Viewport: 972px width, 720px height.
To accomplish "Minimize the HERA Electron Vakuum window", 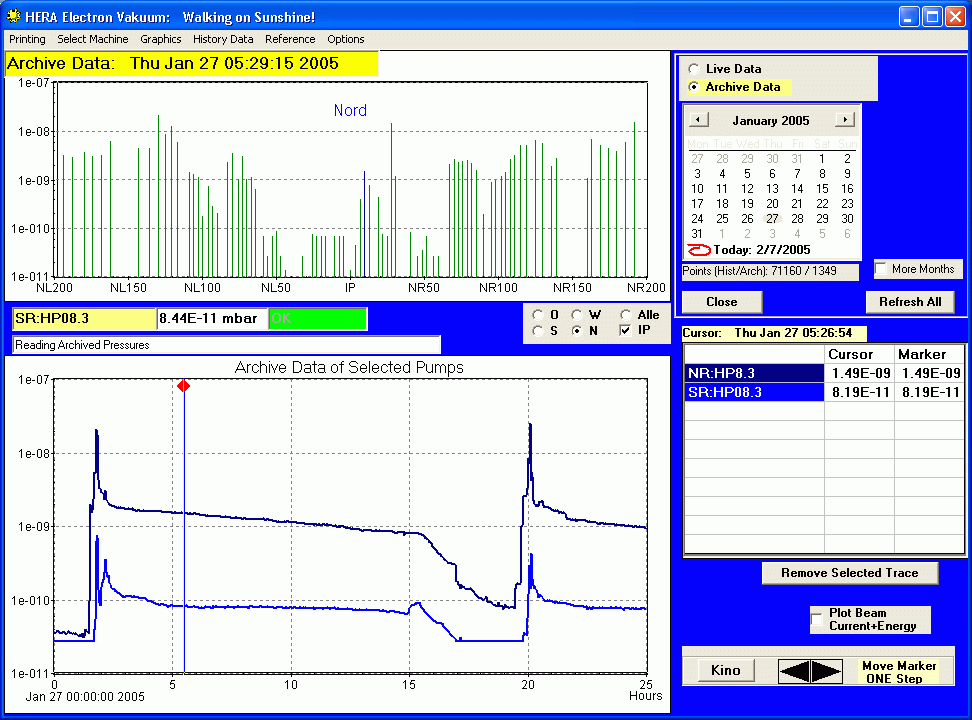I will [x=909, y=16].
